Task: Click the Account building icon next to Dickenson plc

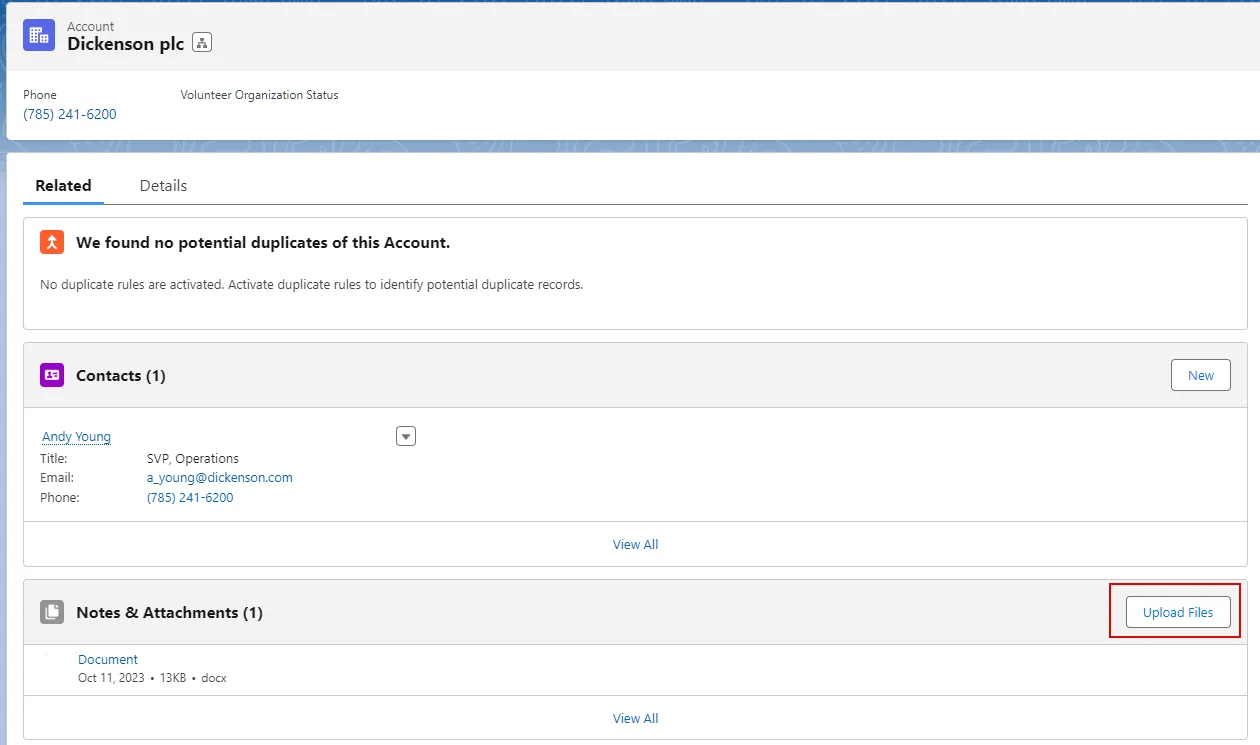Action: (x=38, y=34)
